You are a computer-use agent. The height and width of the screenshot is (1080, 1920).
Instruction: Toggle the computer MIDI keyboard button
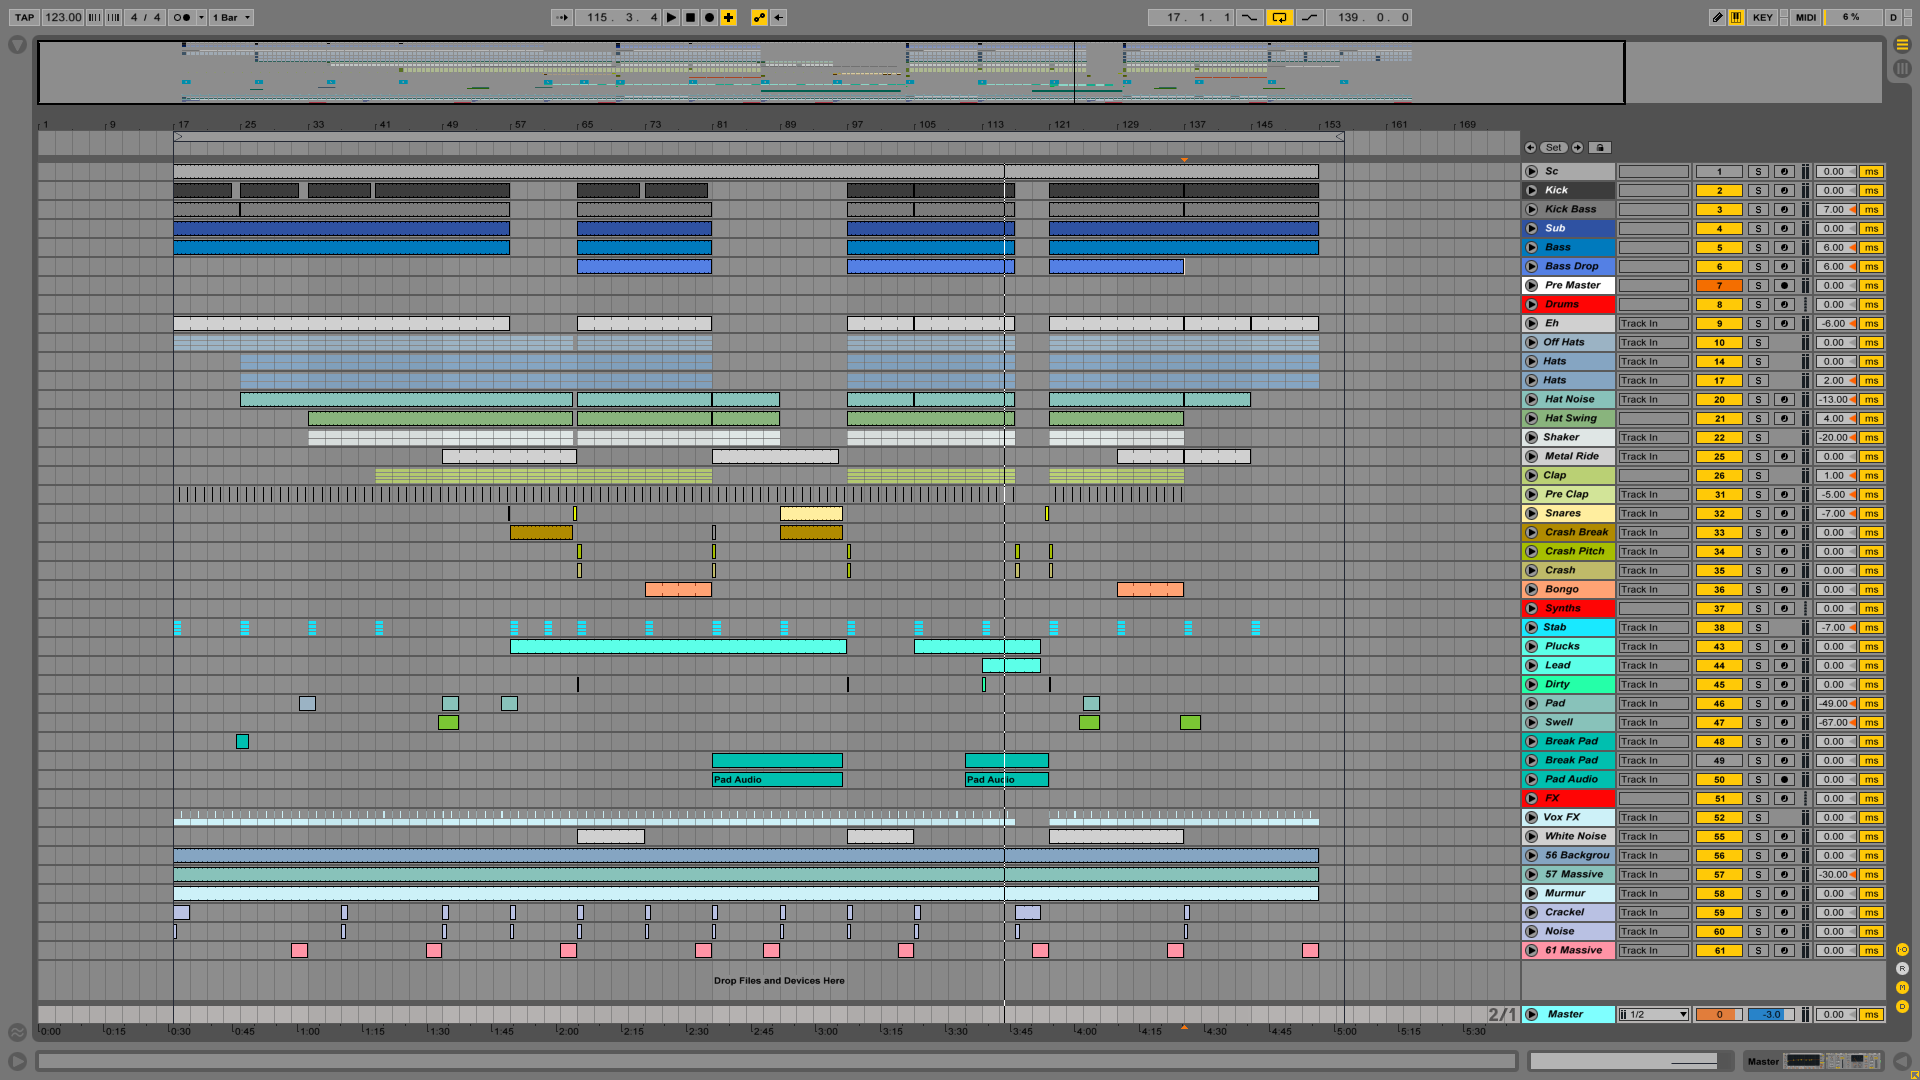pos(1736,17)
